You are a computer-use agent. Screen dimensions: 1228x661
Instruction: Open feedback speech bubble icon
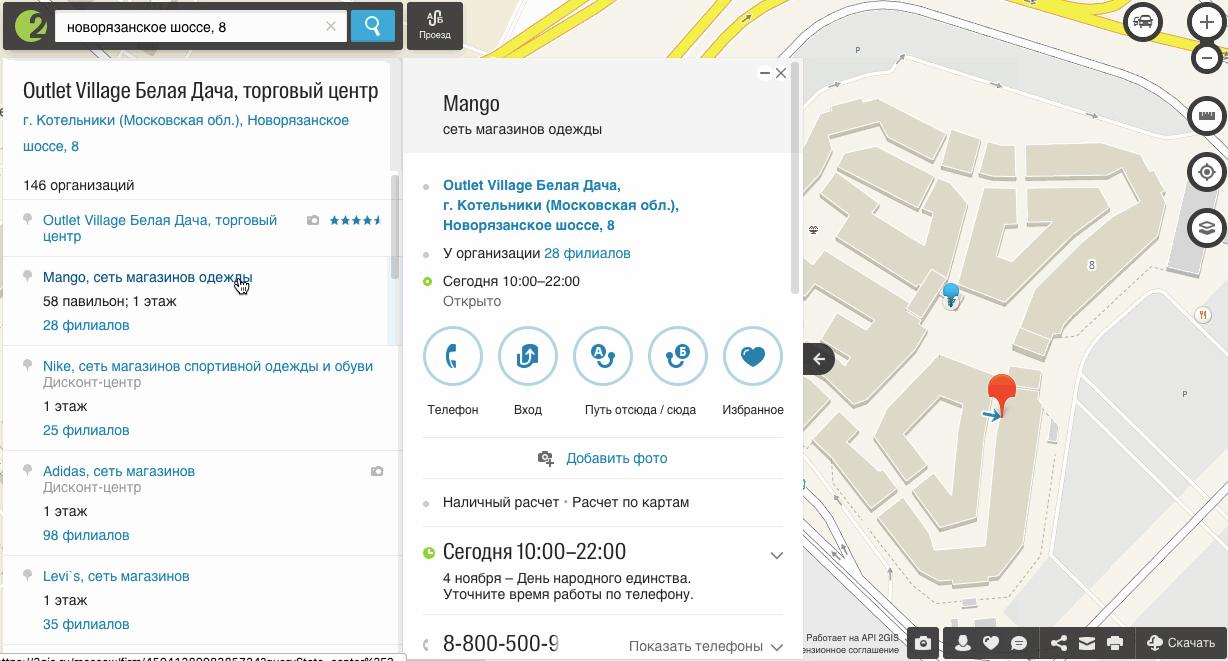(x=1019, y=643)
